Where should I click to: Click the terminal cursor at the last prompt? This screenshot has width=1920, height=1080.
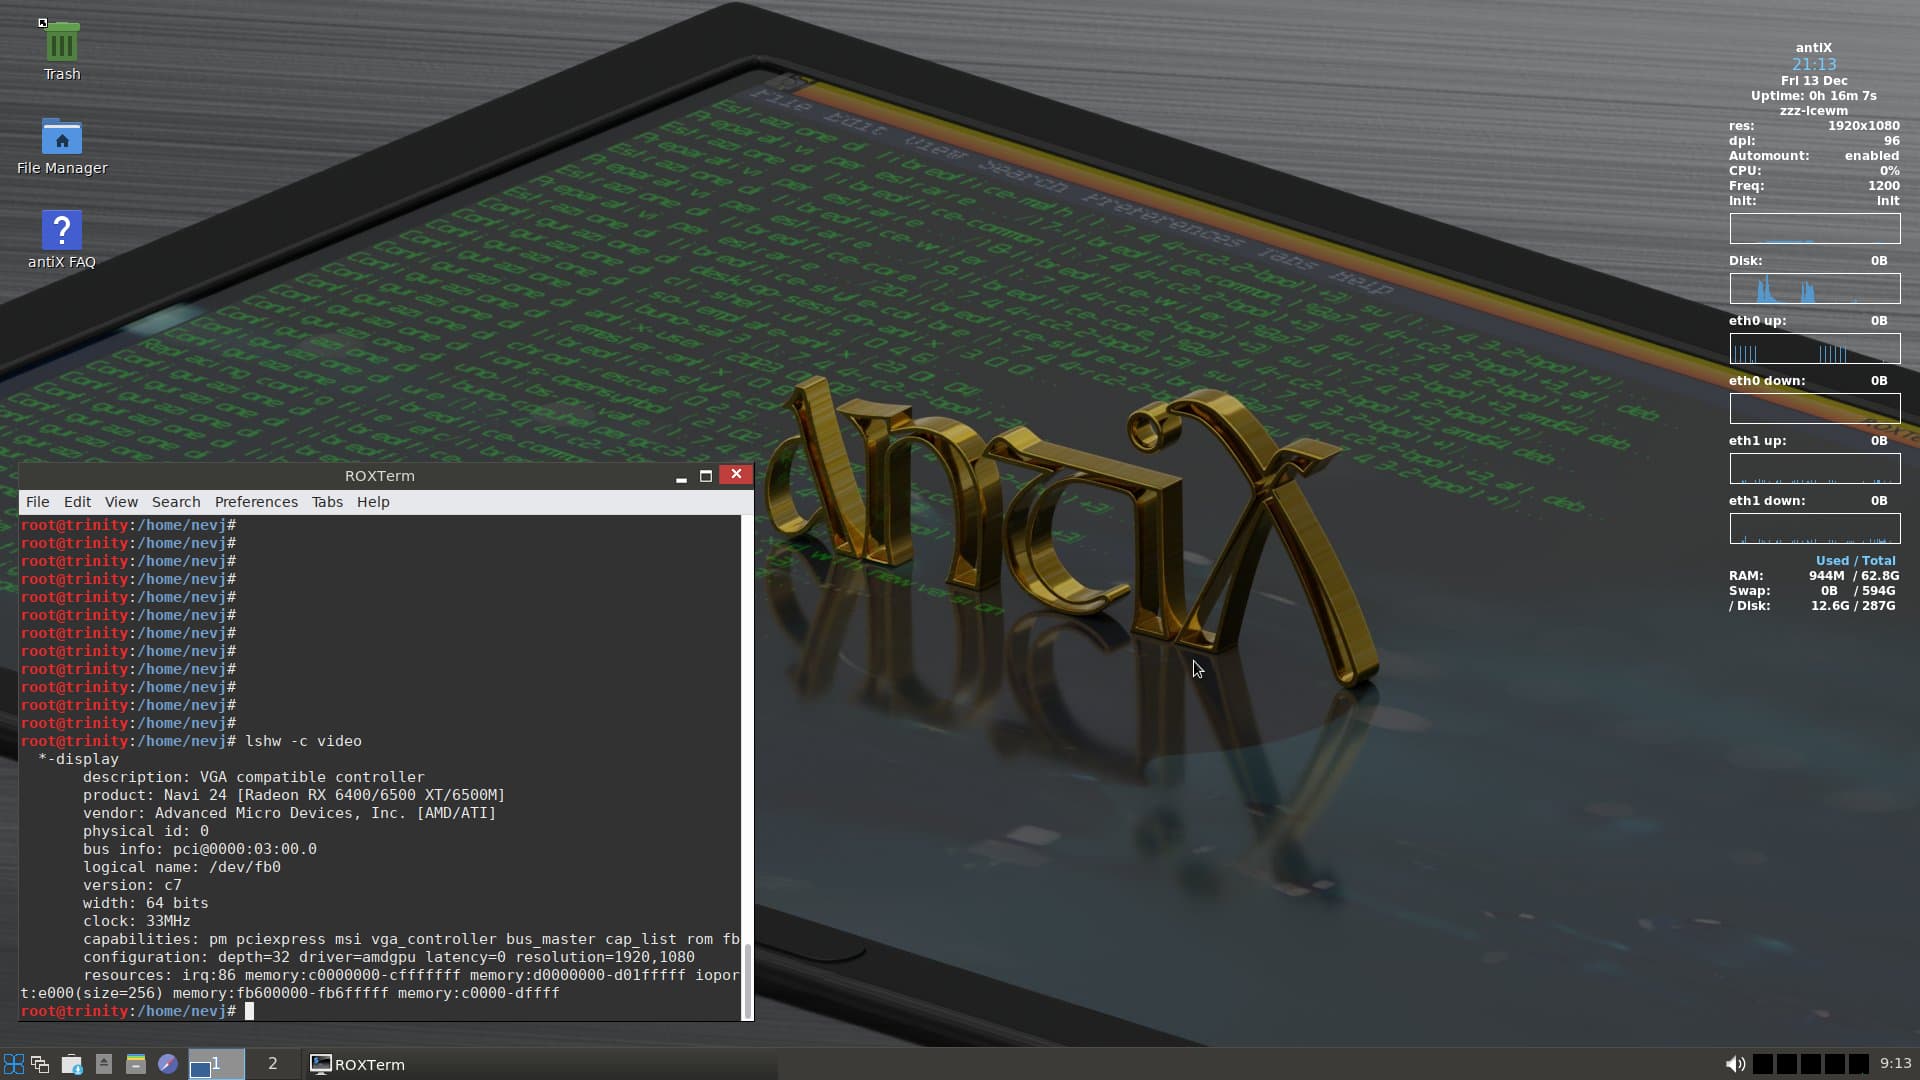250,1011
